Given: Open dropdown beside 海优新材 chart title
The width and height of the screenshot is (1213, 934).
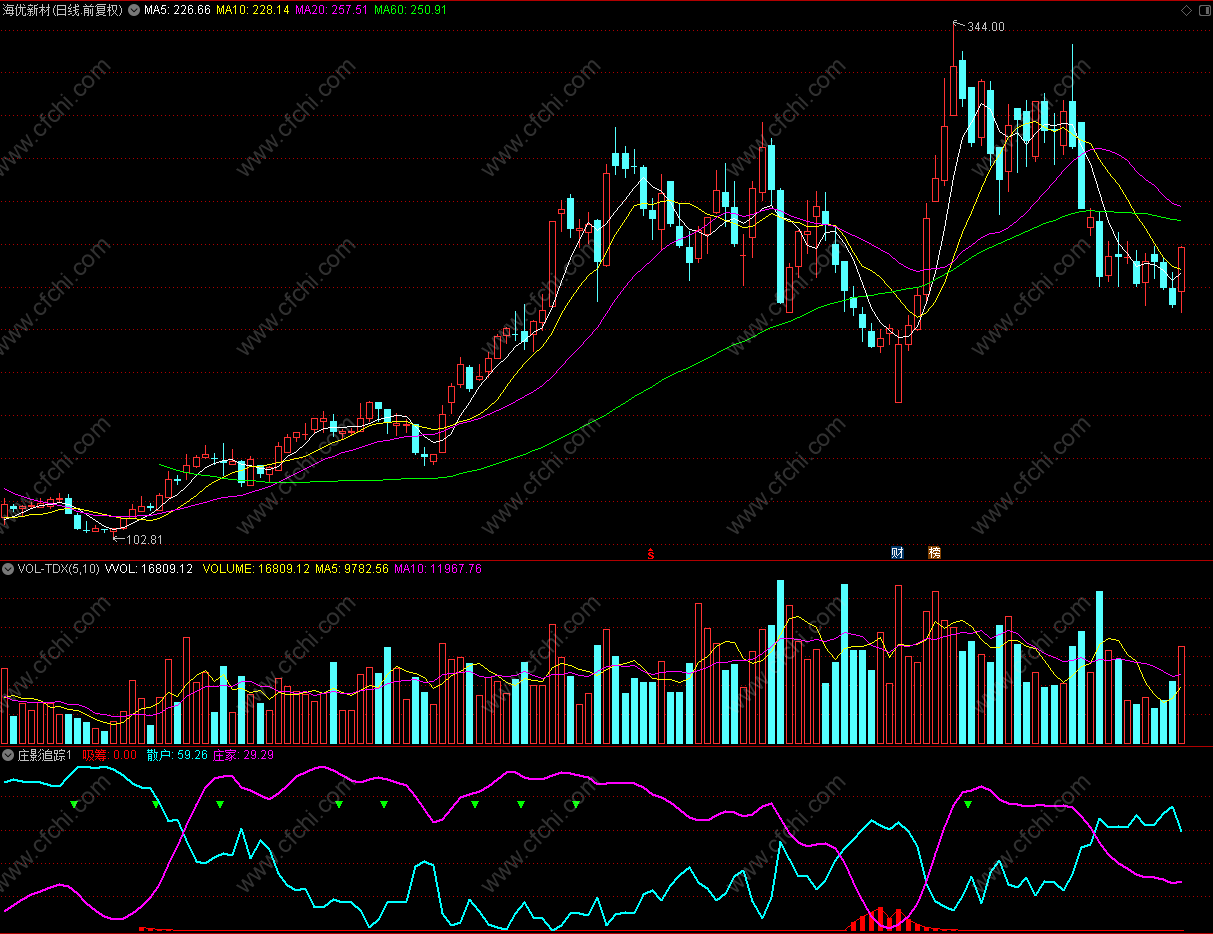Looking at the screenshot, I should (134, 10).
